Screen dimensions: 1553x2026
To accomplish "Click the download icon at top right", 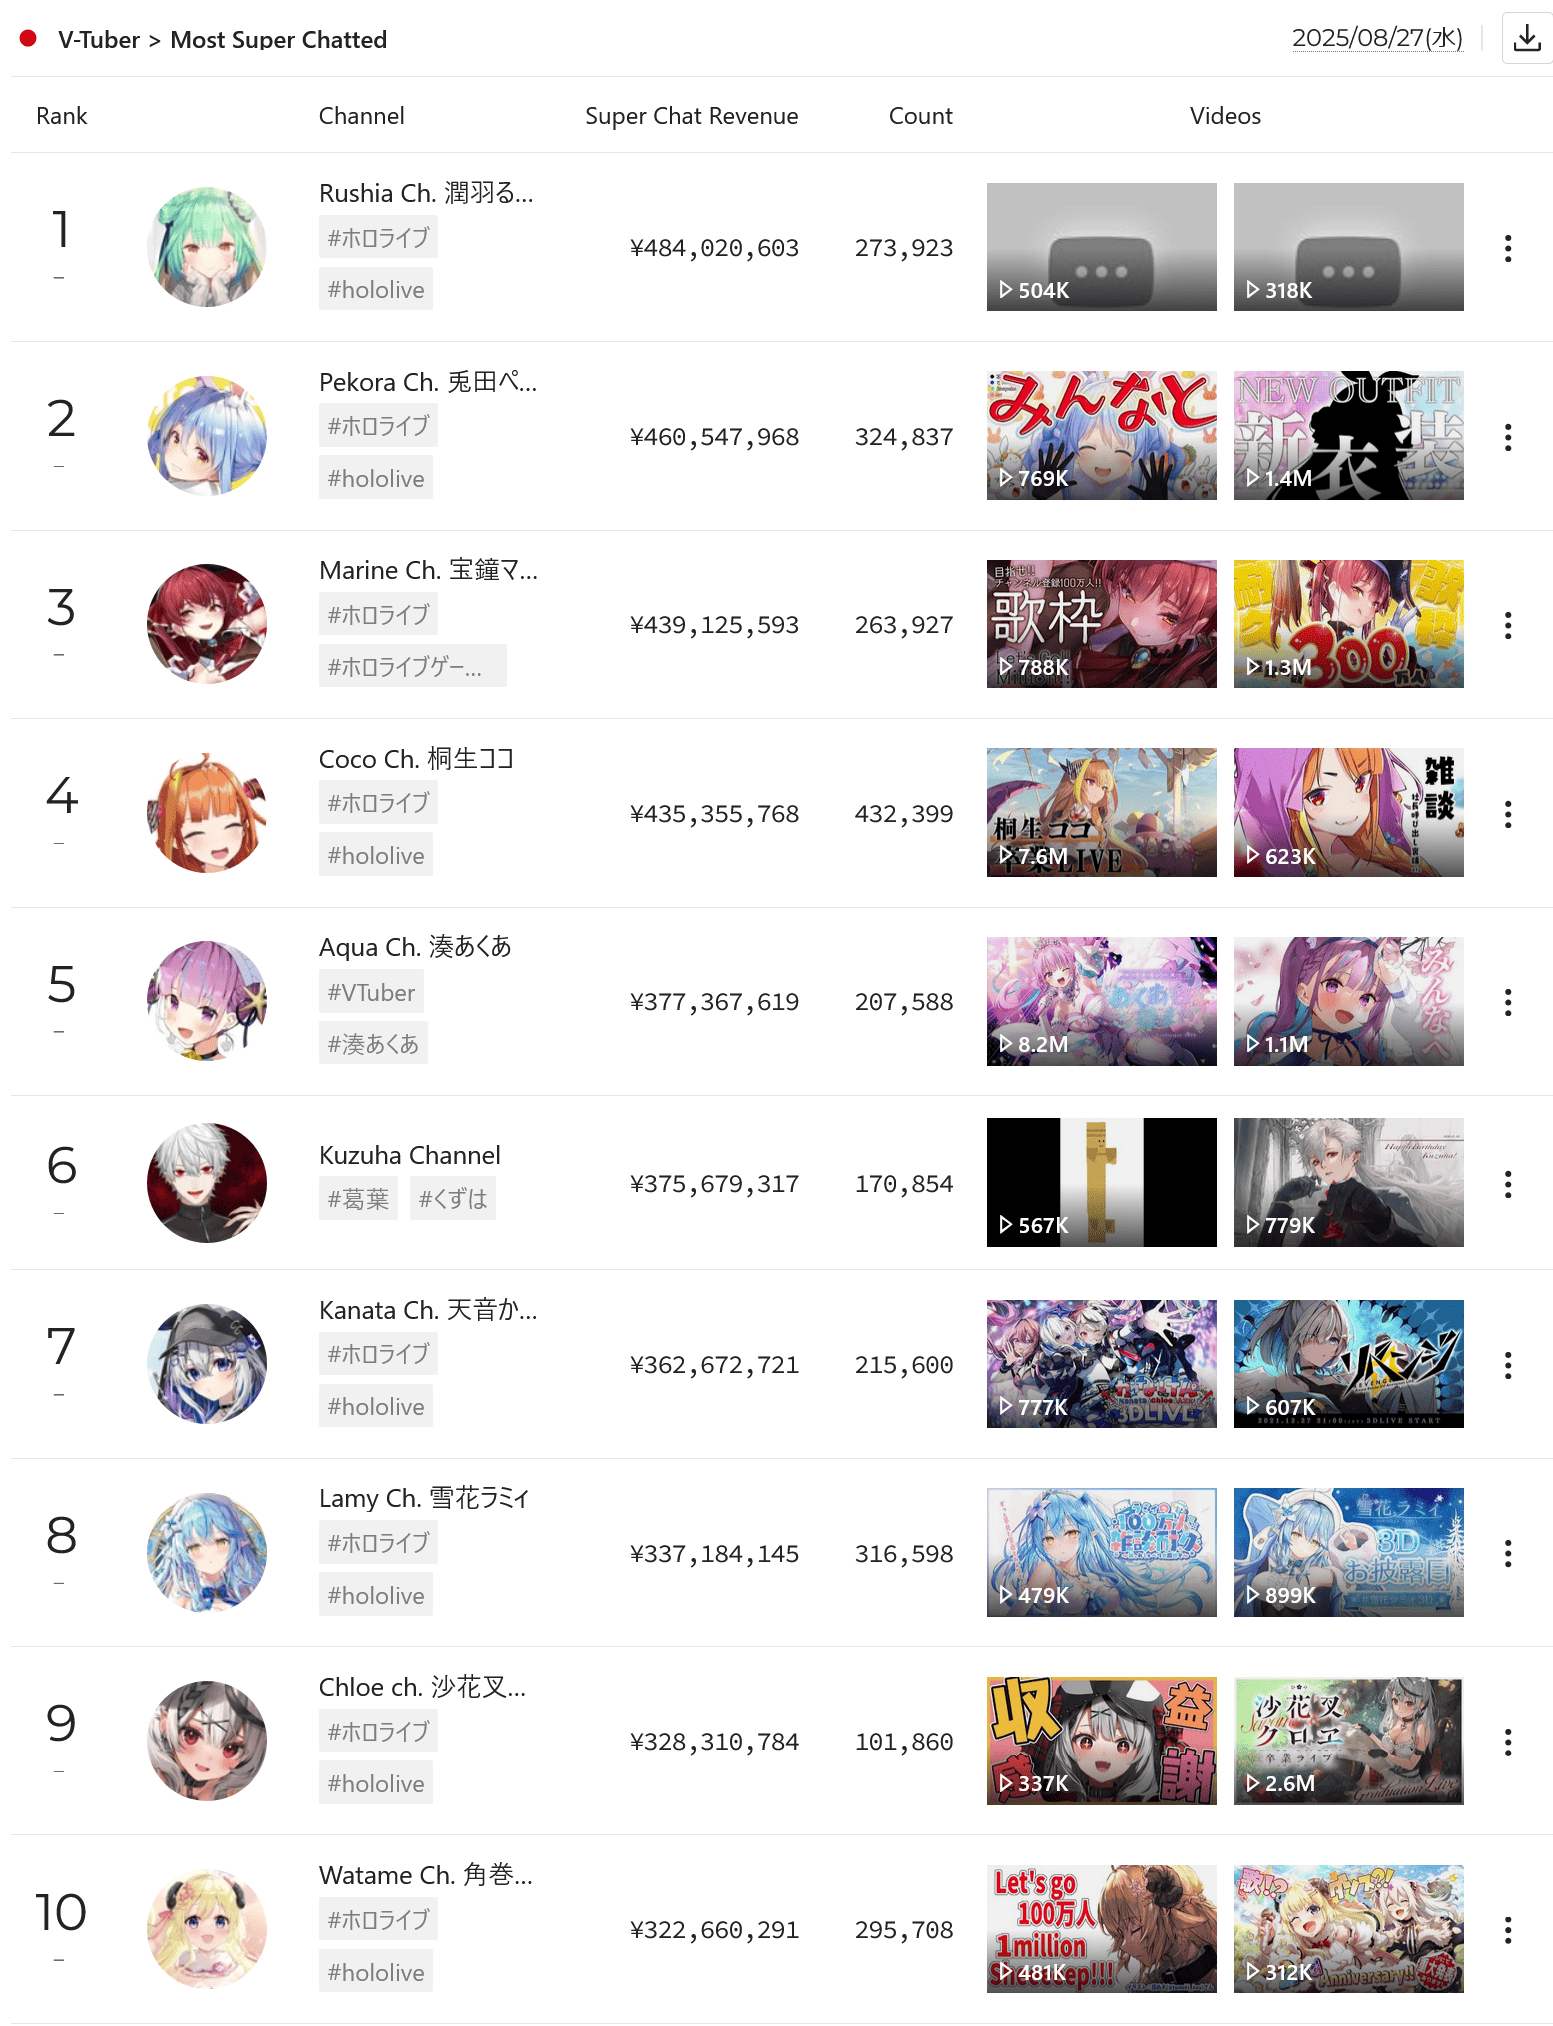I will coord(1526,39).
